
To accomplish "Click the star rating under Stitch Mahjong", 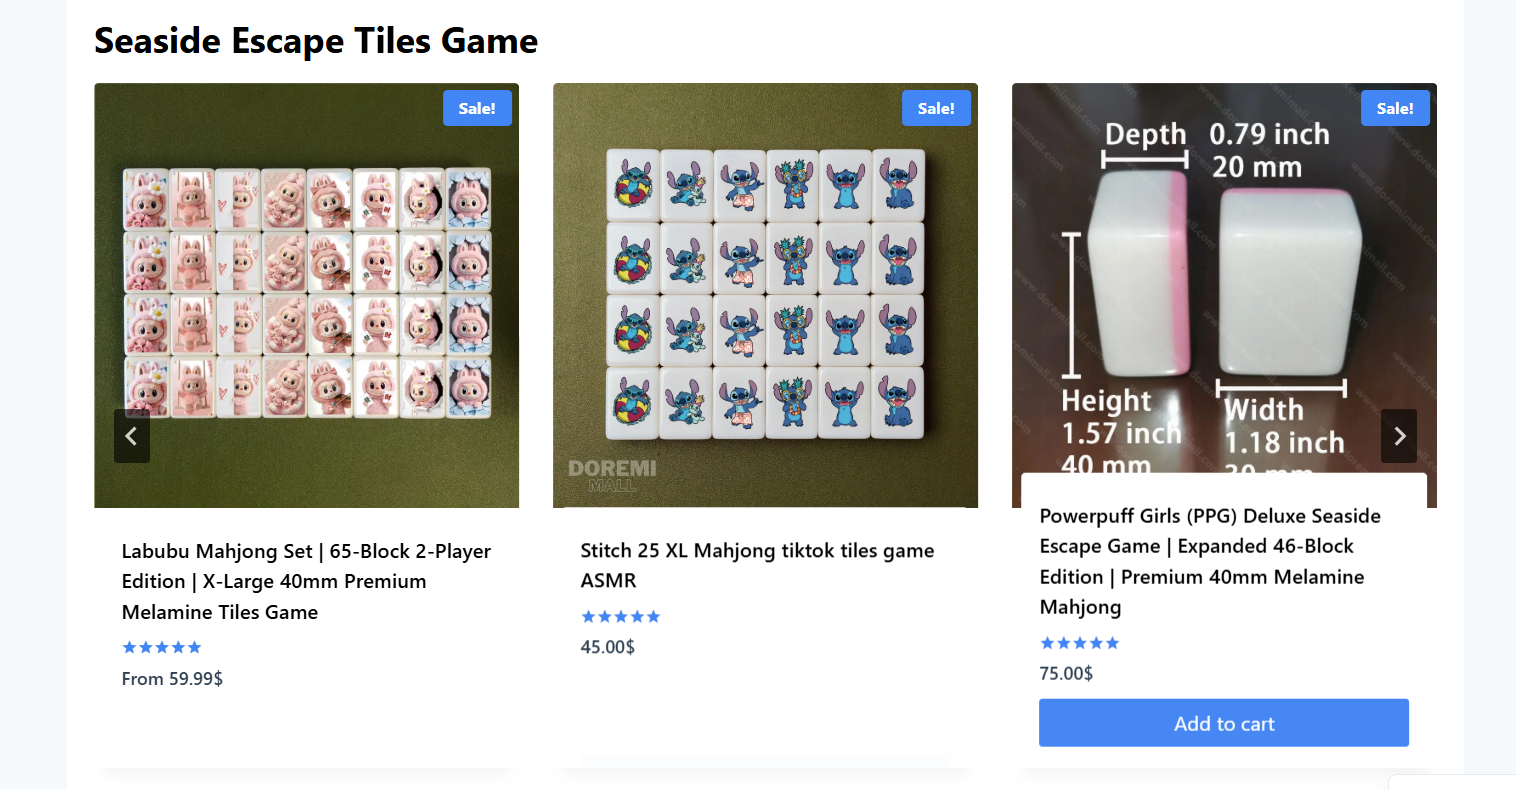I will (621, 617).
